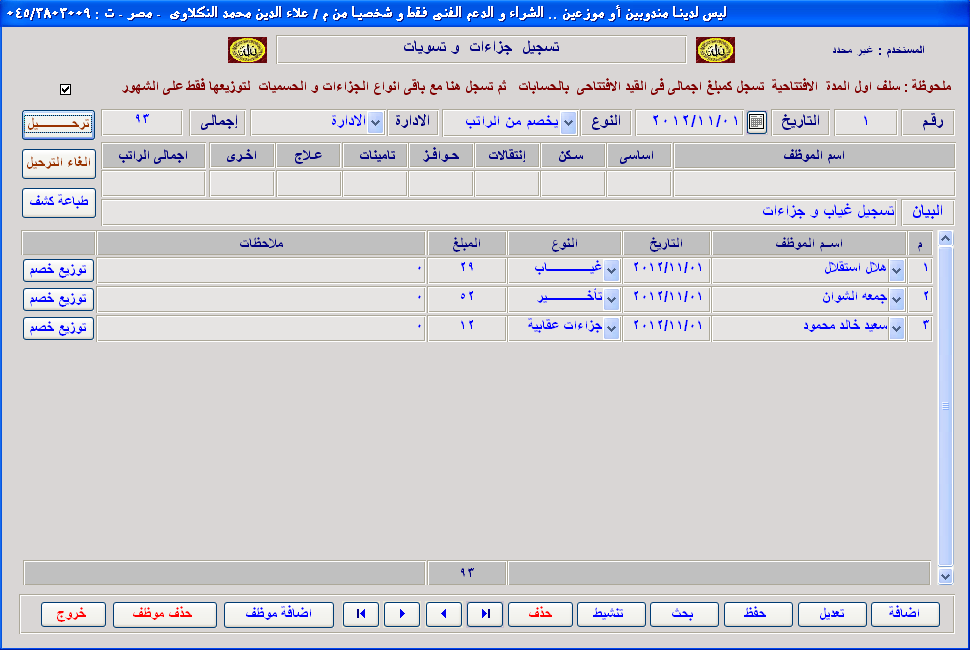This screenshot has width=970, height=650.
Task: Click the left emblem logo beside the title
Action: click(243, 50)
